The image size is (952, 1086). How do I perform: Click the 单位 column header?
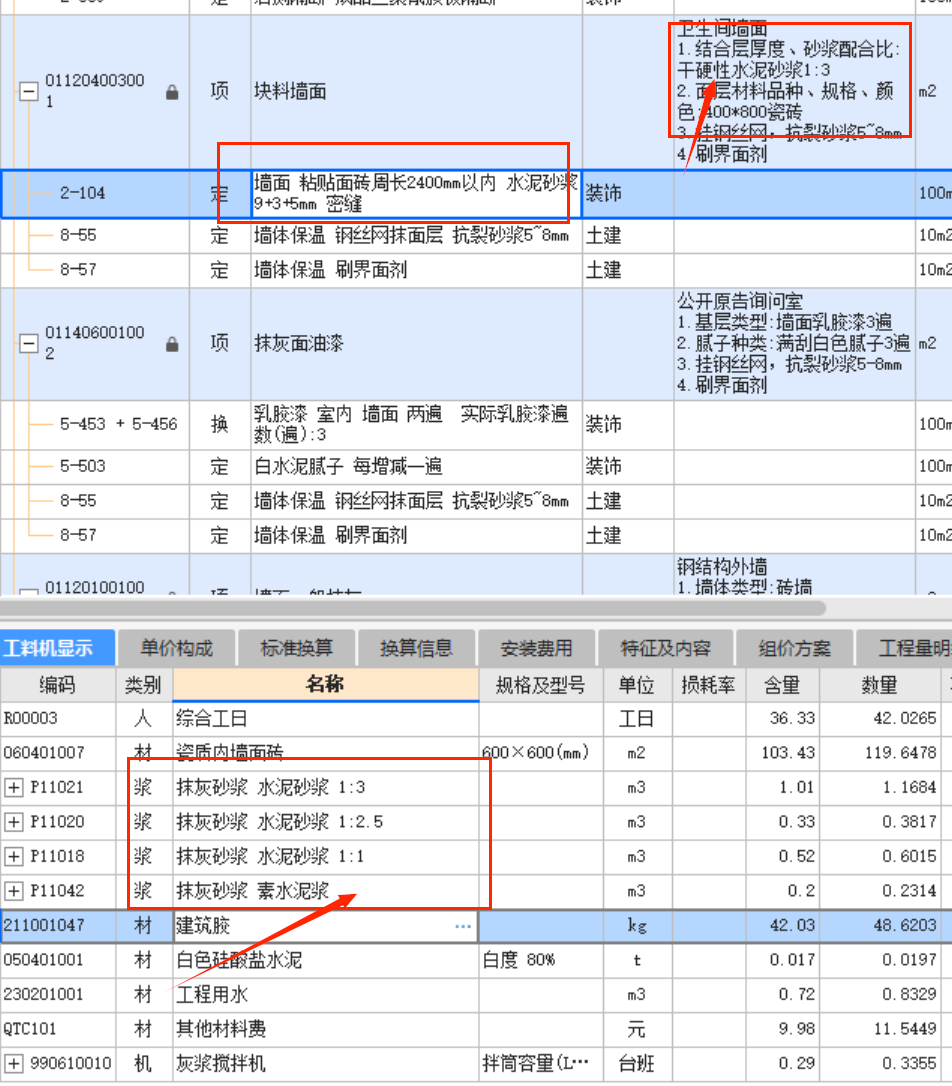point(637,685)
